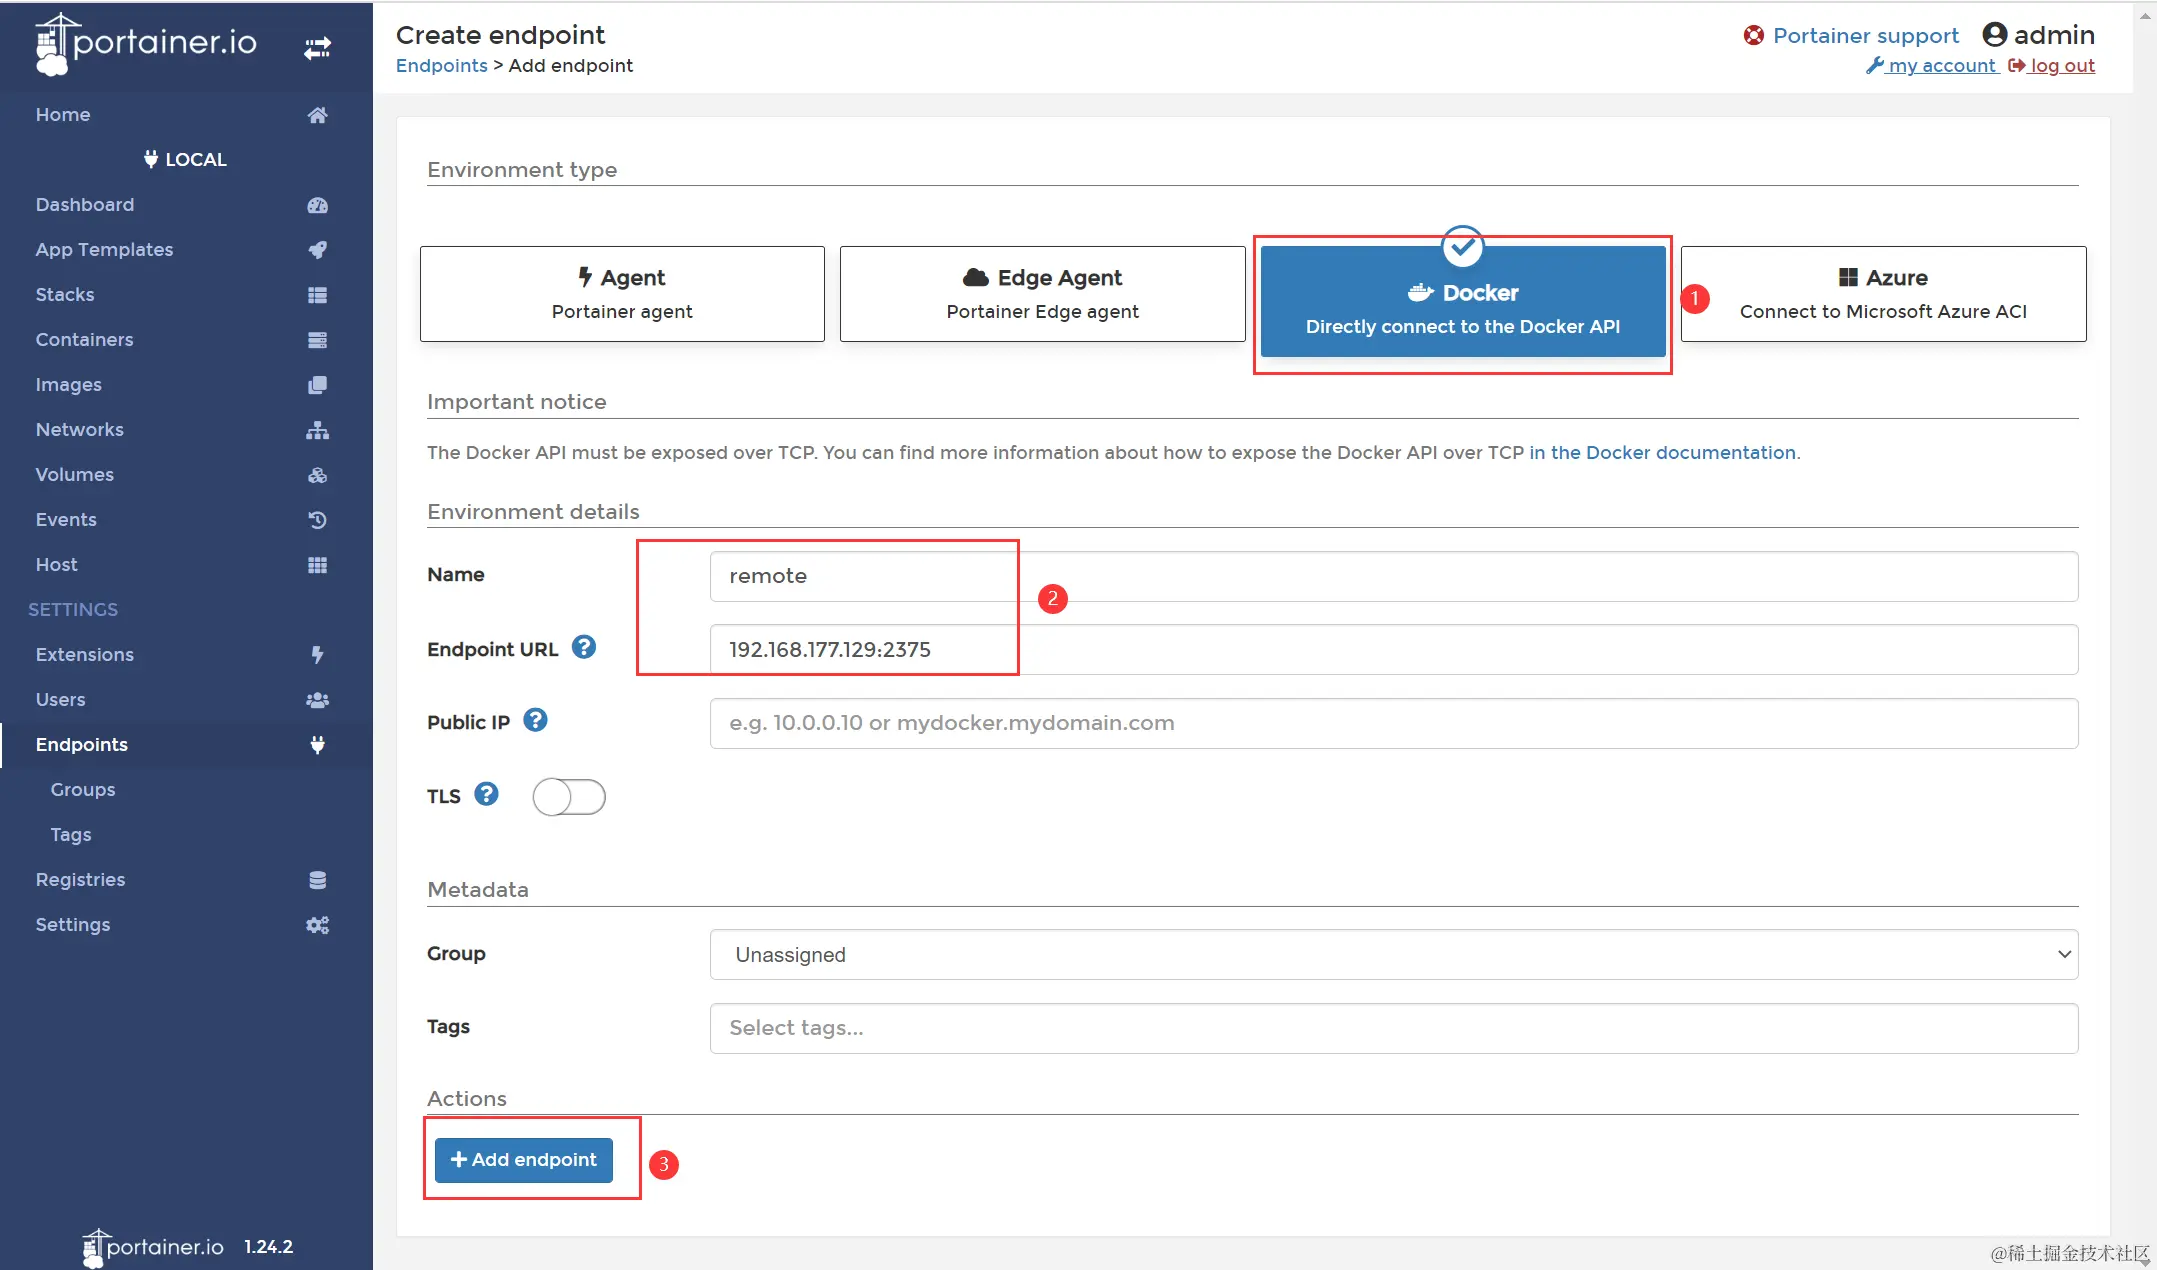Click the Endpoint URL help question icon

[584, 647]
